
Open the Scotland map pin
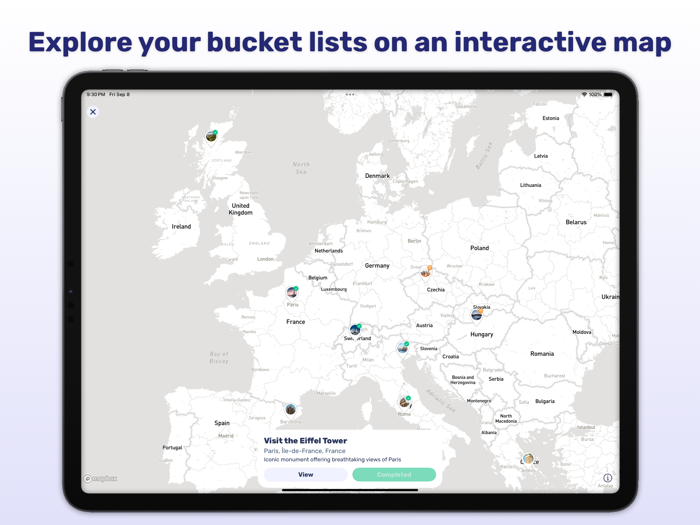tap(211, 137)
